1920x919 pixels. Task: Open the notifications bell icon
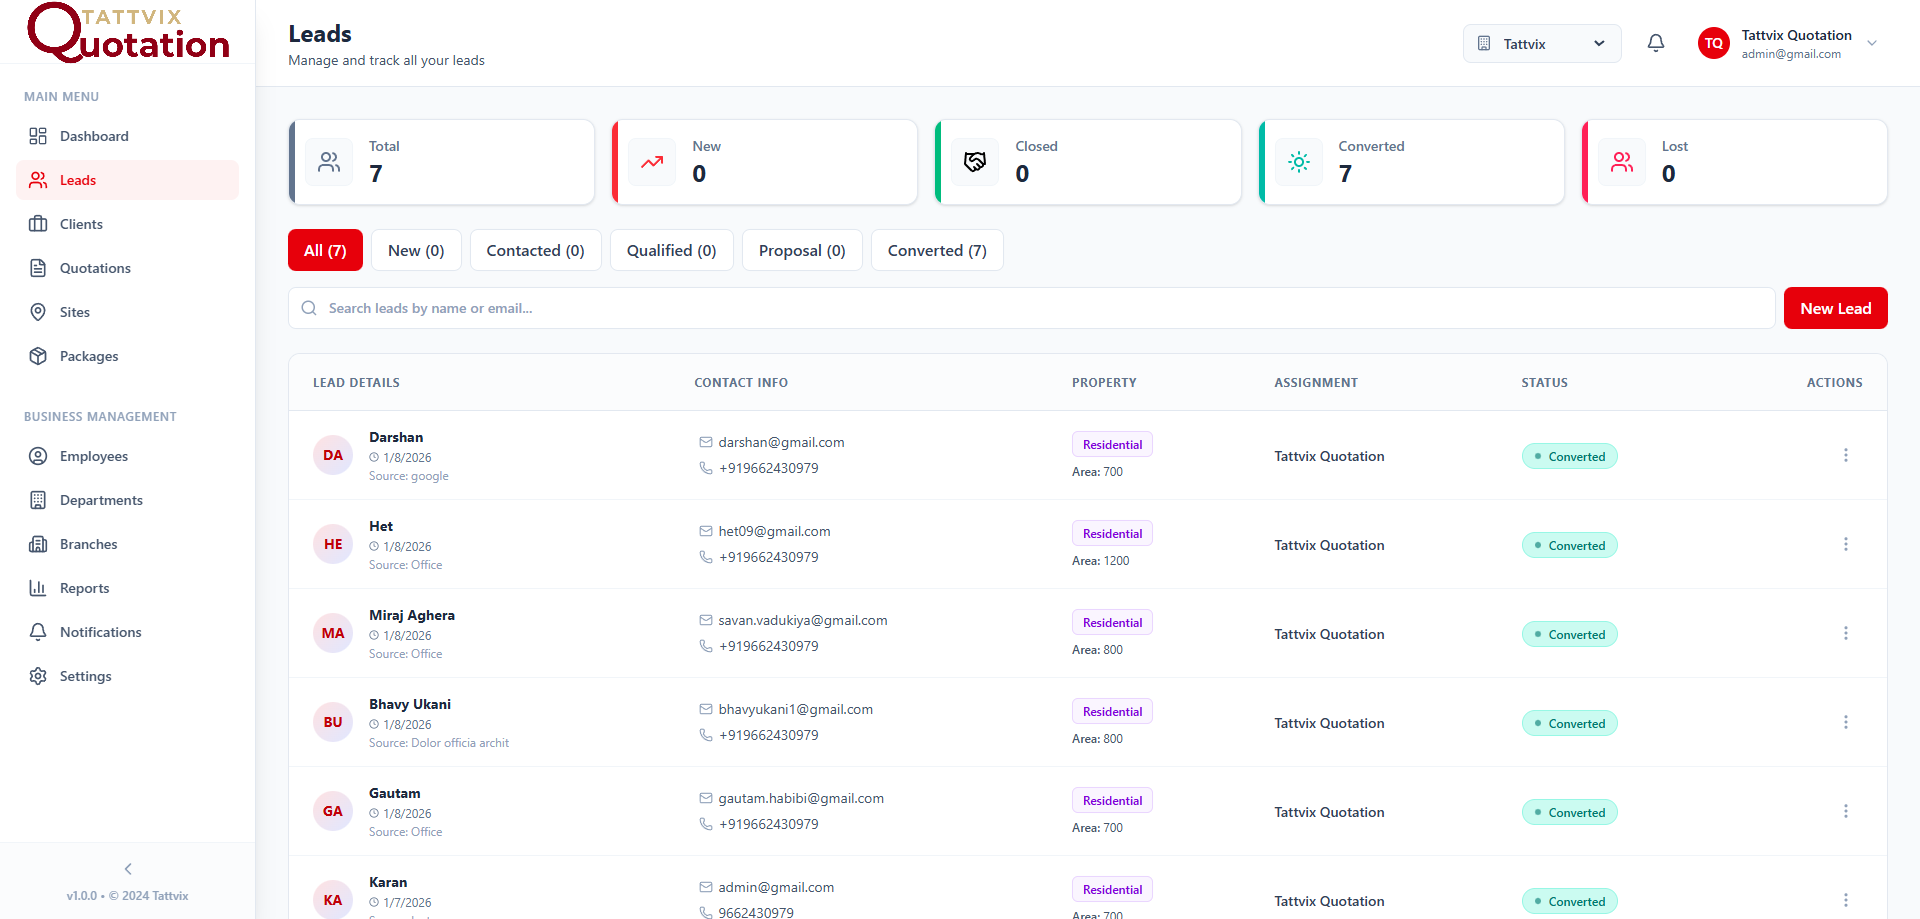tap(1656, 43)
